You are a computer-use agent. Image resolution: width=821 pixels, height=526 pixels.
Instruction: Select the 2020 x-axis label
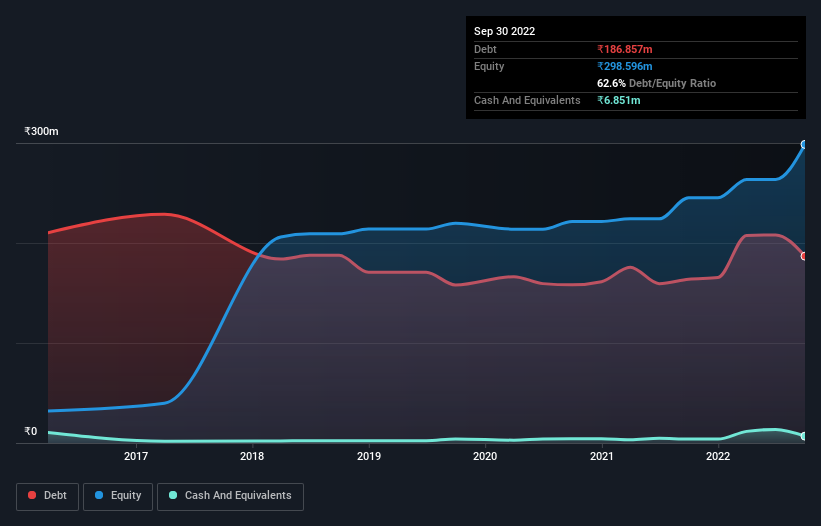tap(485, 456)
